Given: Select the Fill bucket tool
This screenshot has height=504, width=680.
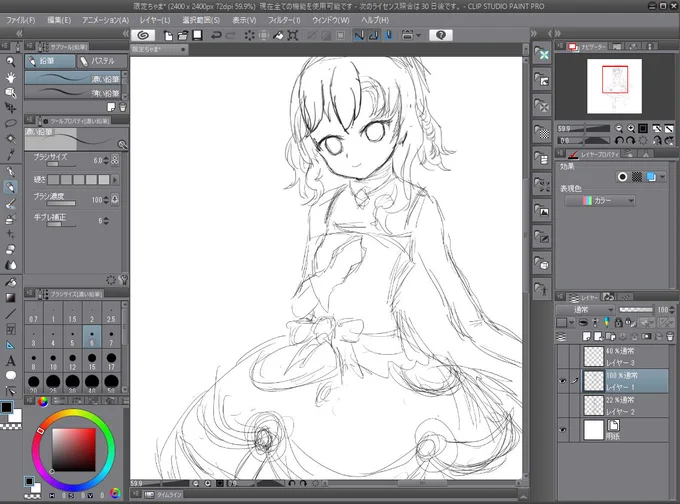Looking at the screenshot, I should 10,282.
